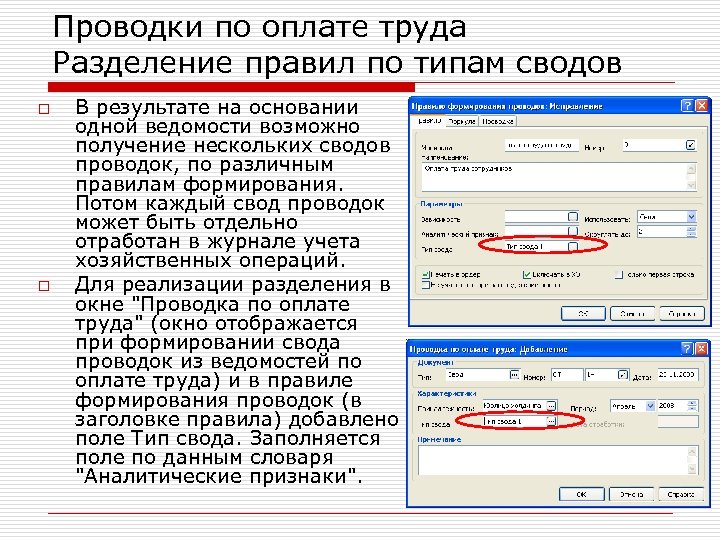
Task: Click 'Примечание' scroll-down arrow
Action: pos(692,469)
